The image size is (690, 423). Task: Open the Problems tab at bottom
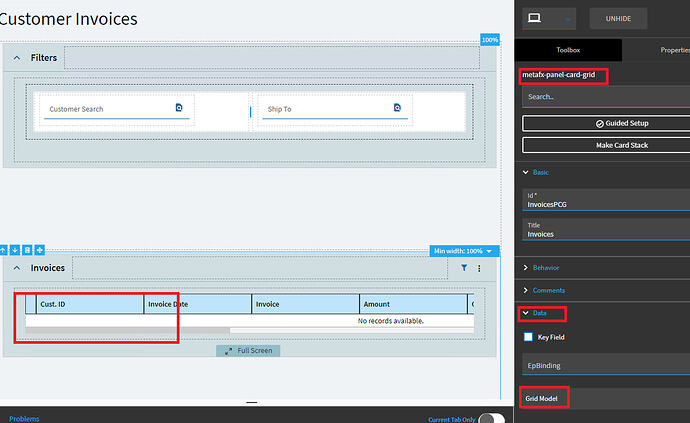coord(24,419)
